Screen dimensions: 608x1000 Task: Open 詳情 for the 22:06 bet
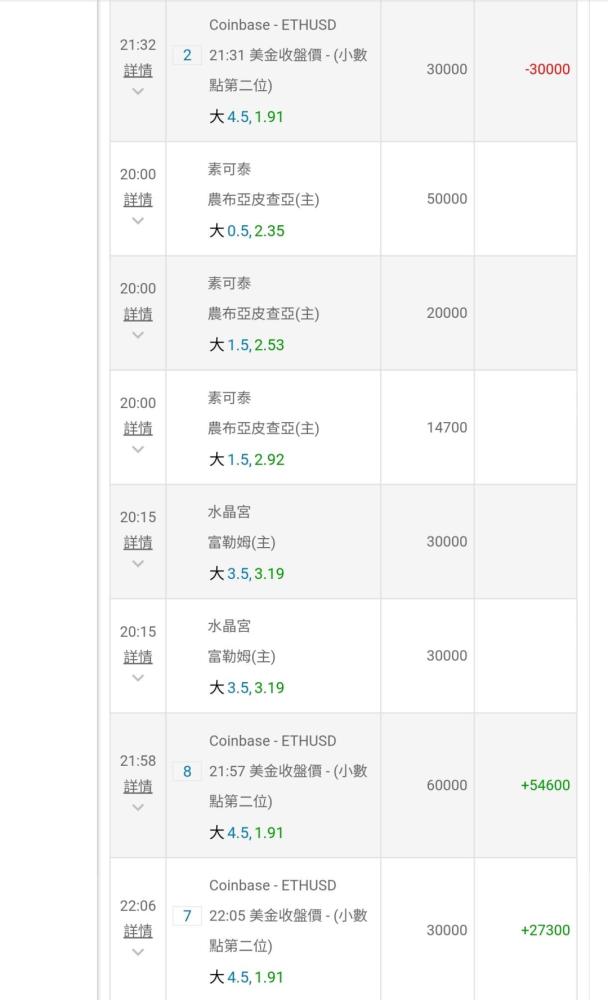tap(138, 931)
